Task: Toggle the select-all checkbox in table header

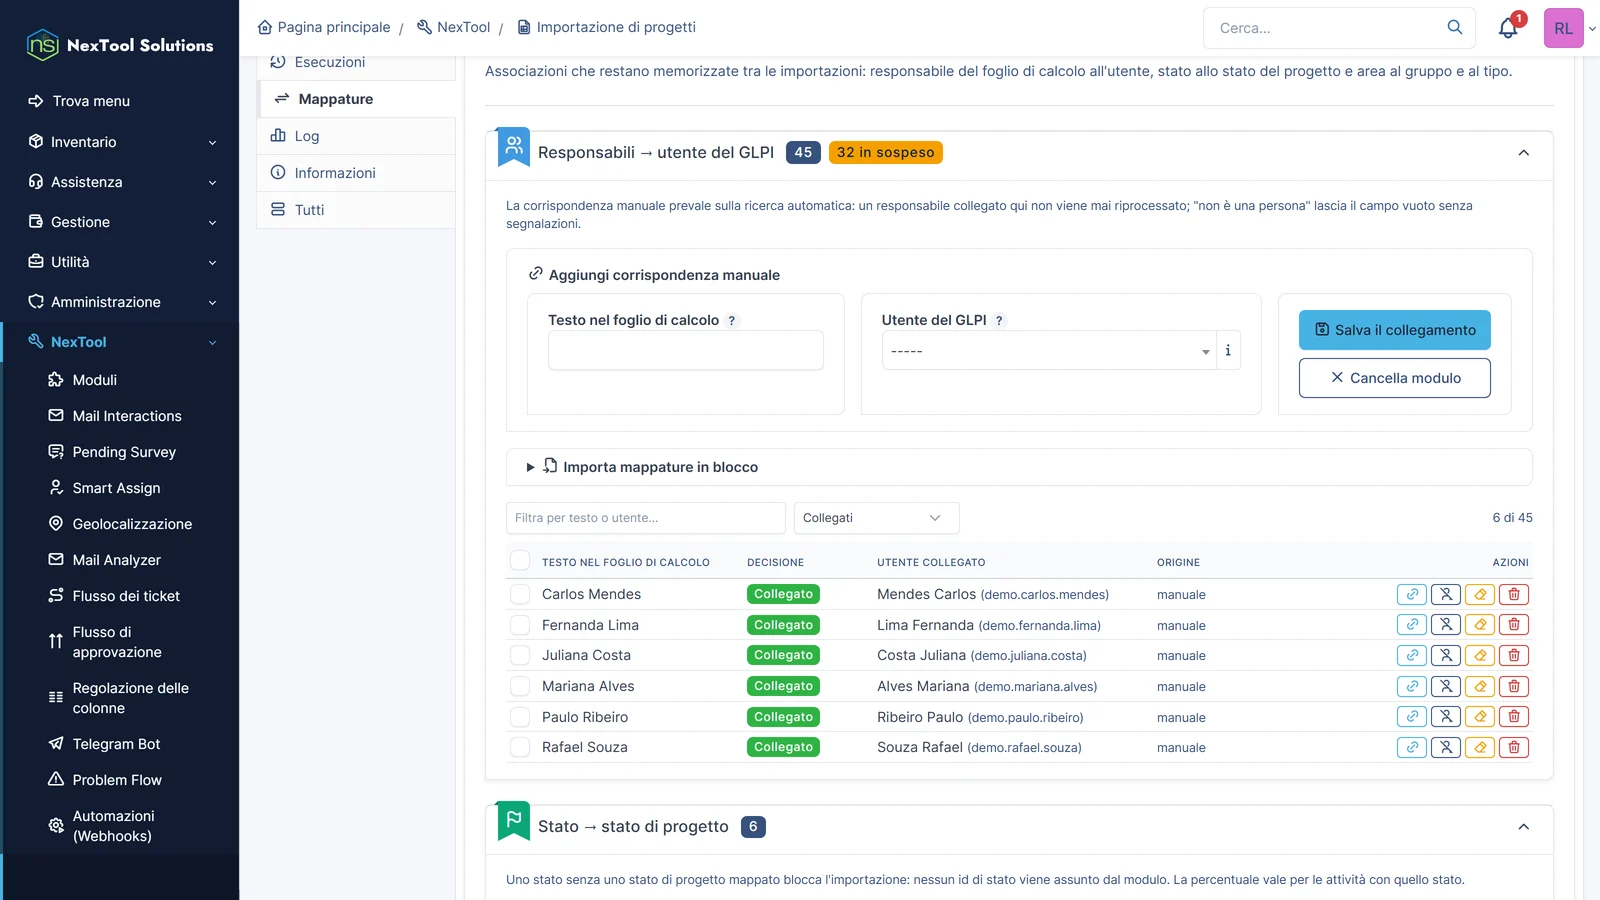Action: (520, 560)
